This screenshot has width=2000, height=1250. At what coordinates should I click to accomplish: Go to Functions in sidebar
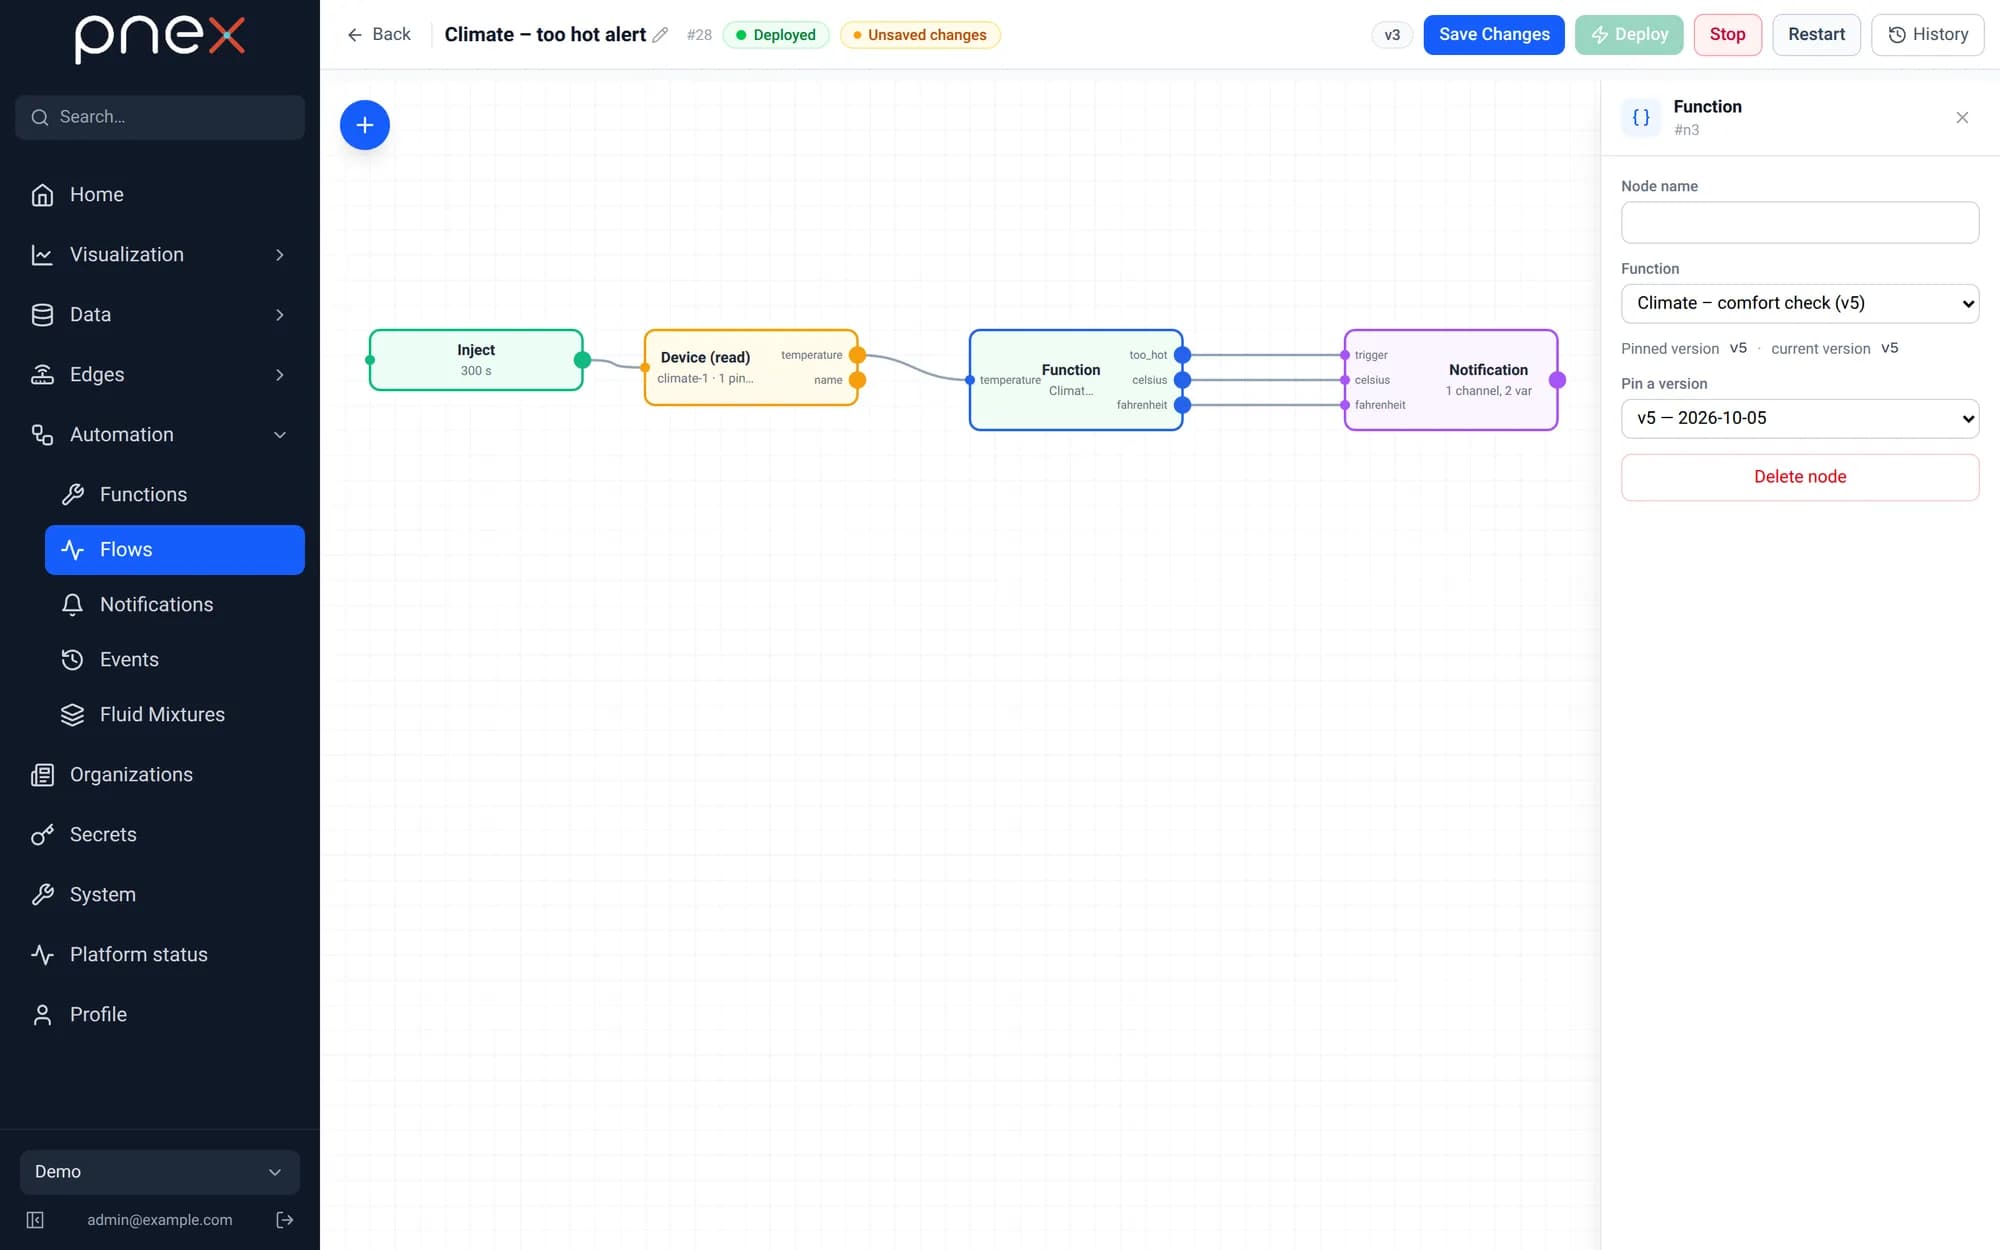point(143,495)
